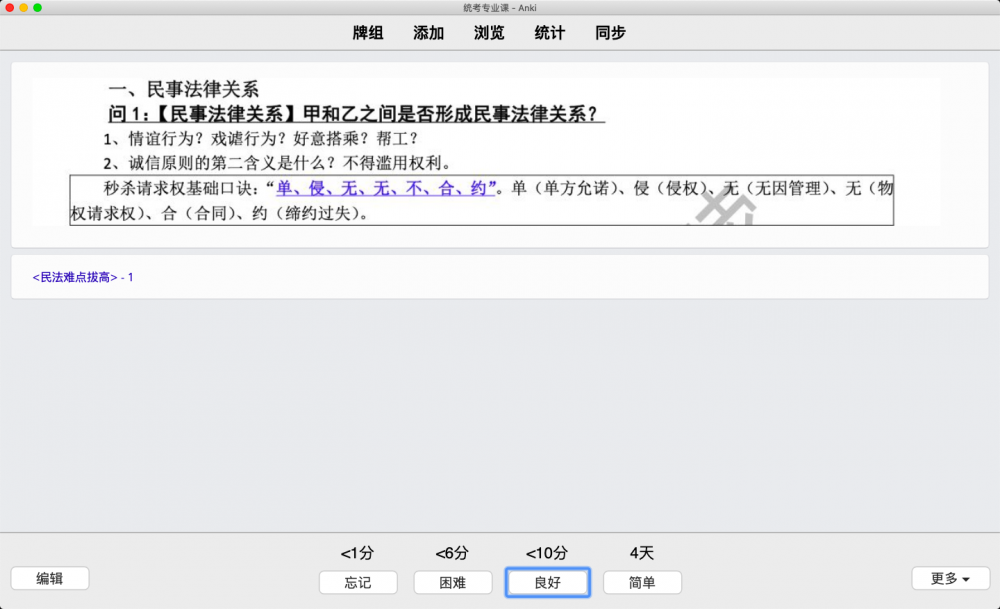Click the <6分 interval label
This screenshot has height=609, width=1000.
coord(452,553)
